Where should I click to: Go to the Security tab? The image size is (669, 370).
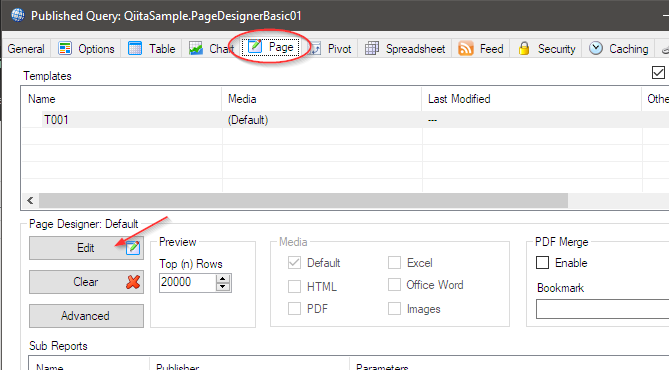[x=547, y=49]
